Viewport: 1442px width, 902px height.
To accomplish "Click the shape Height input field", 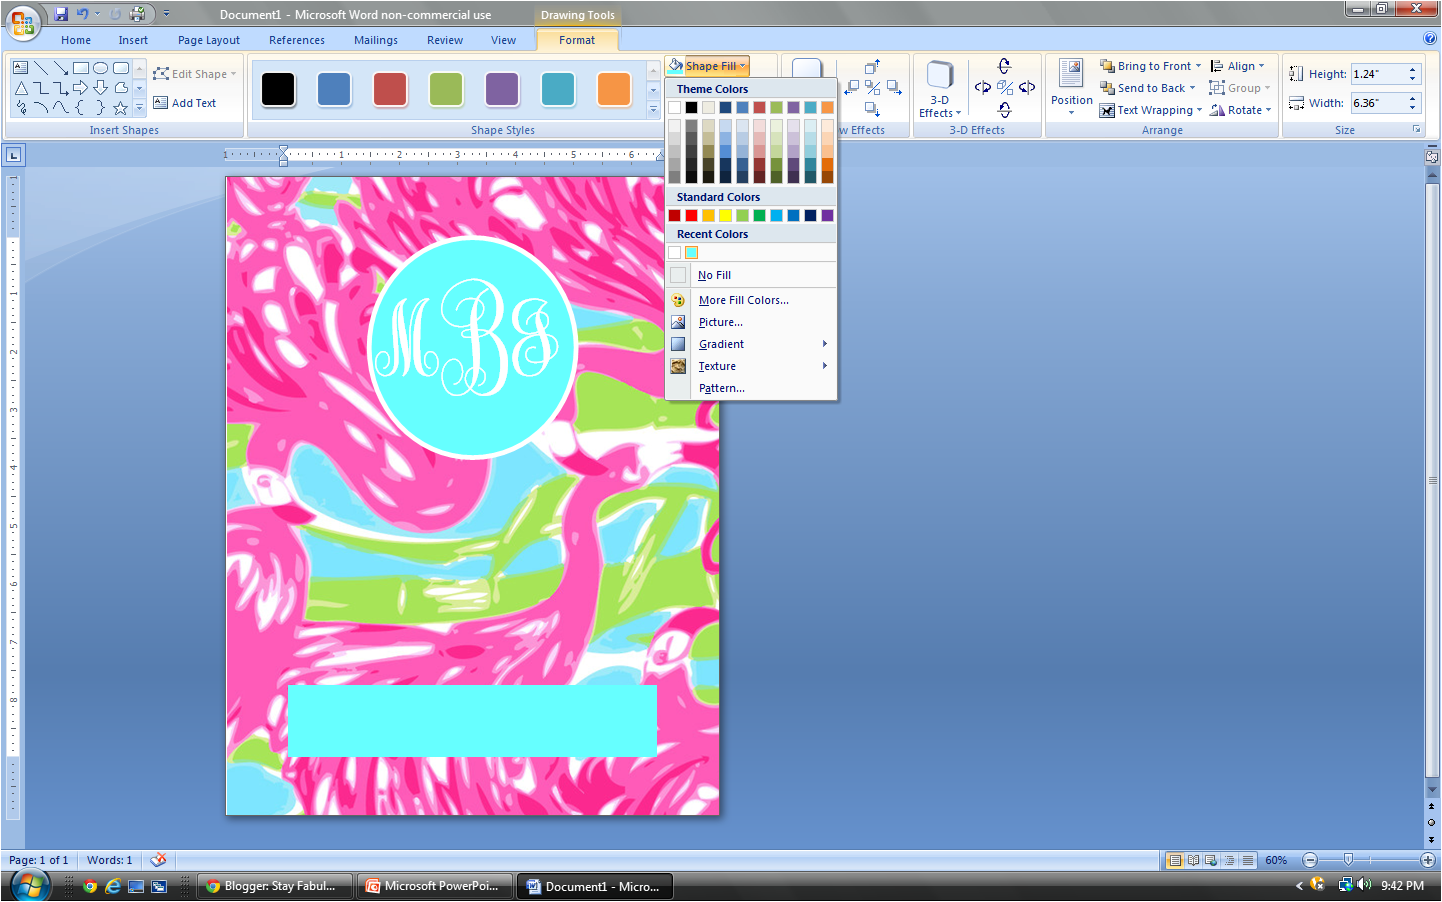I will [1378, 74].
